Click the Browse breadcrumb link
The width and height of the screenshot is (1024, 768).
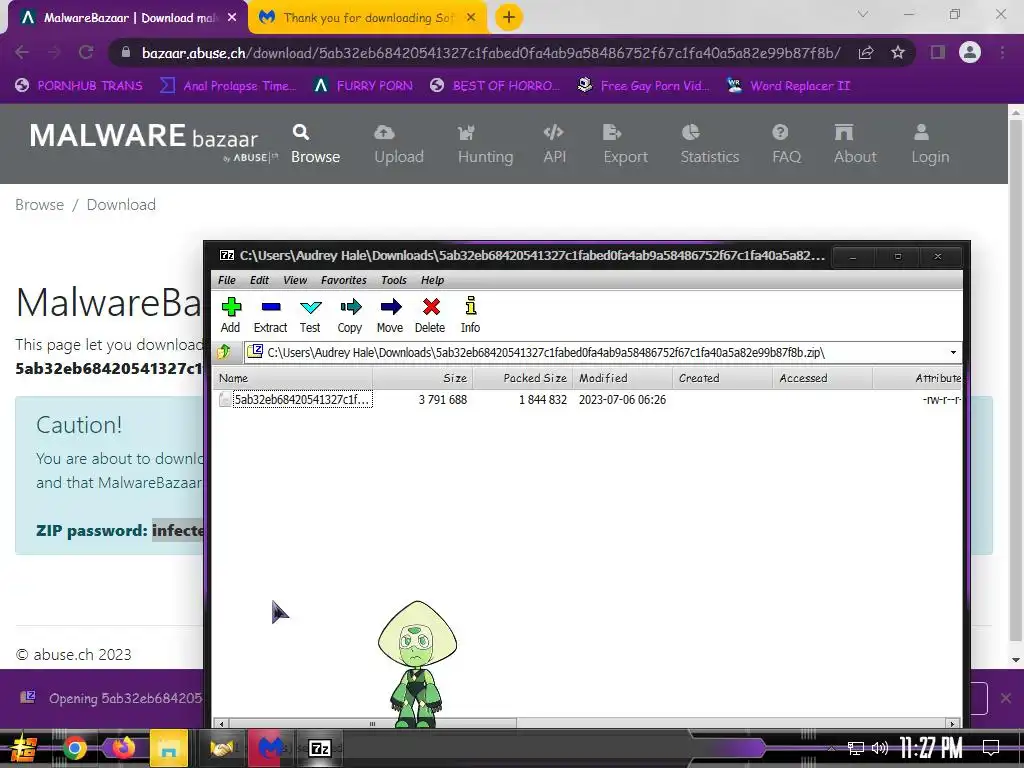coord(39,204)
